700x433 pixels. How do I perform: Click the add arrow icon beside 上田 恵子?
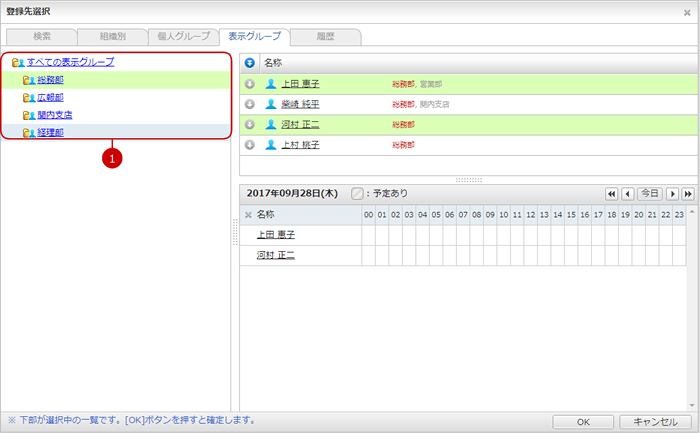point(249,83)
